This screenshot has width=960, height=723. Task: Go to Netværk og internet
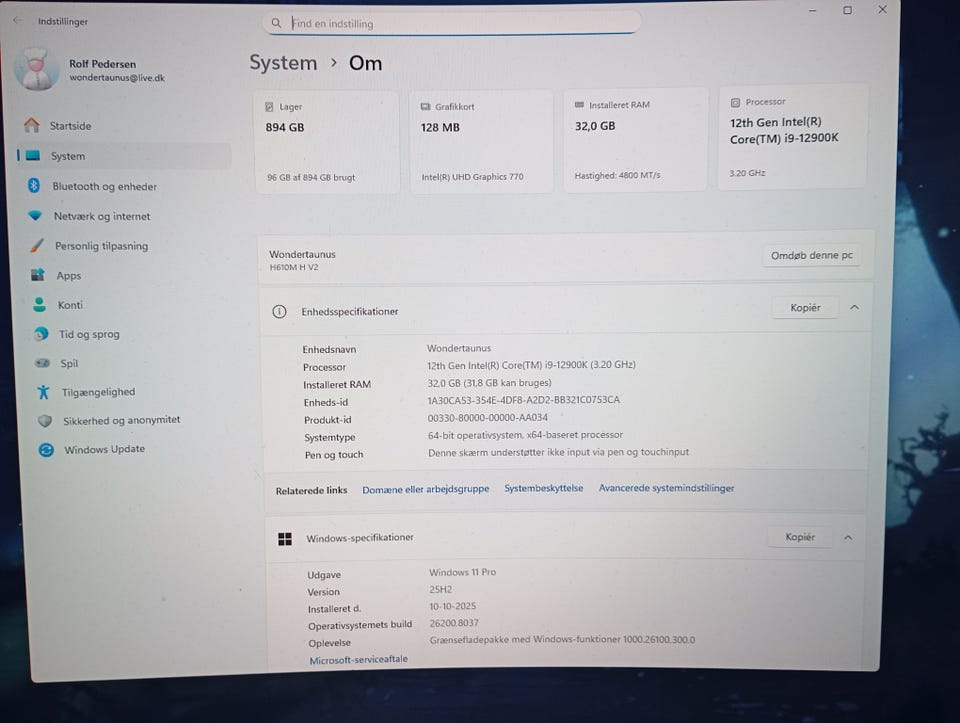click(x=126, y=215)
